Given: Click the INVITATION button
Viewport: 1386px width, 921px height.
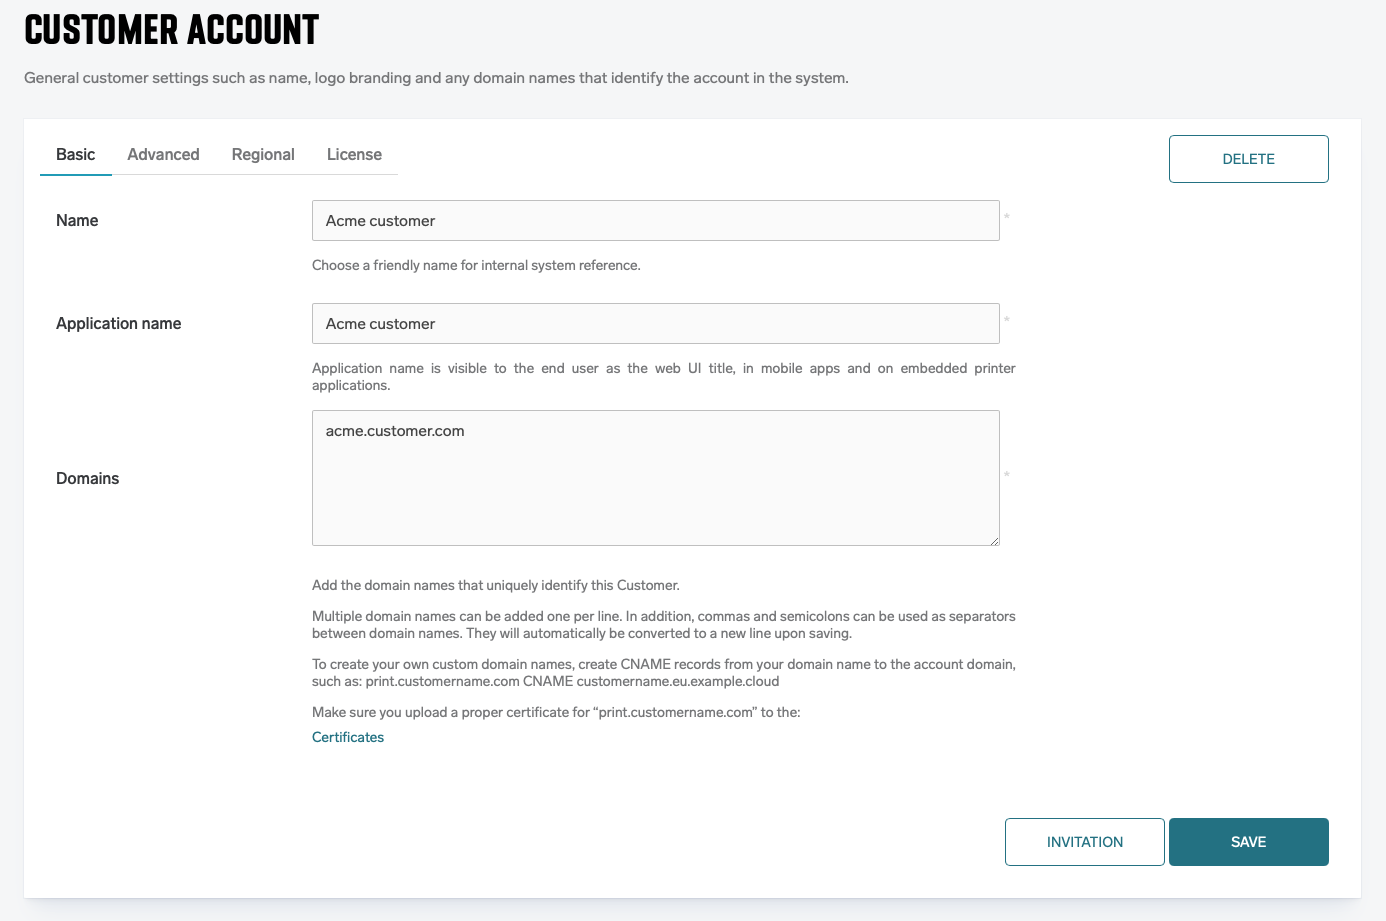Looking at the screenshot, I should click(1084, 842).
